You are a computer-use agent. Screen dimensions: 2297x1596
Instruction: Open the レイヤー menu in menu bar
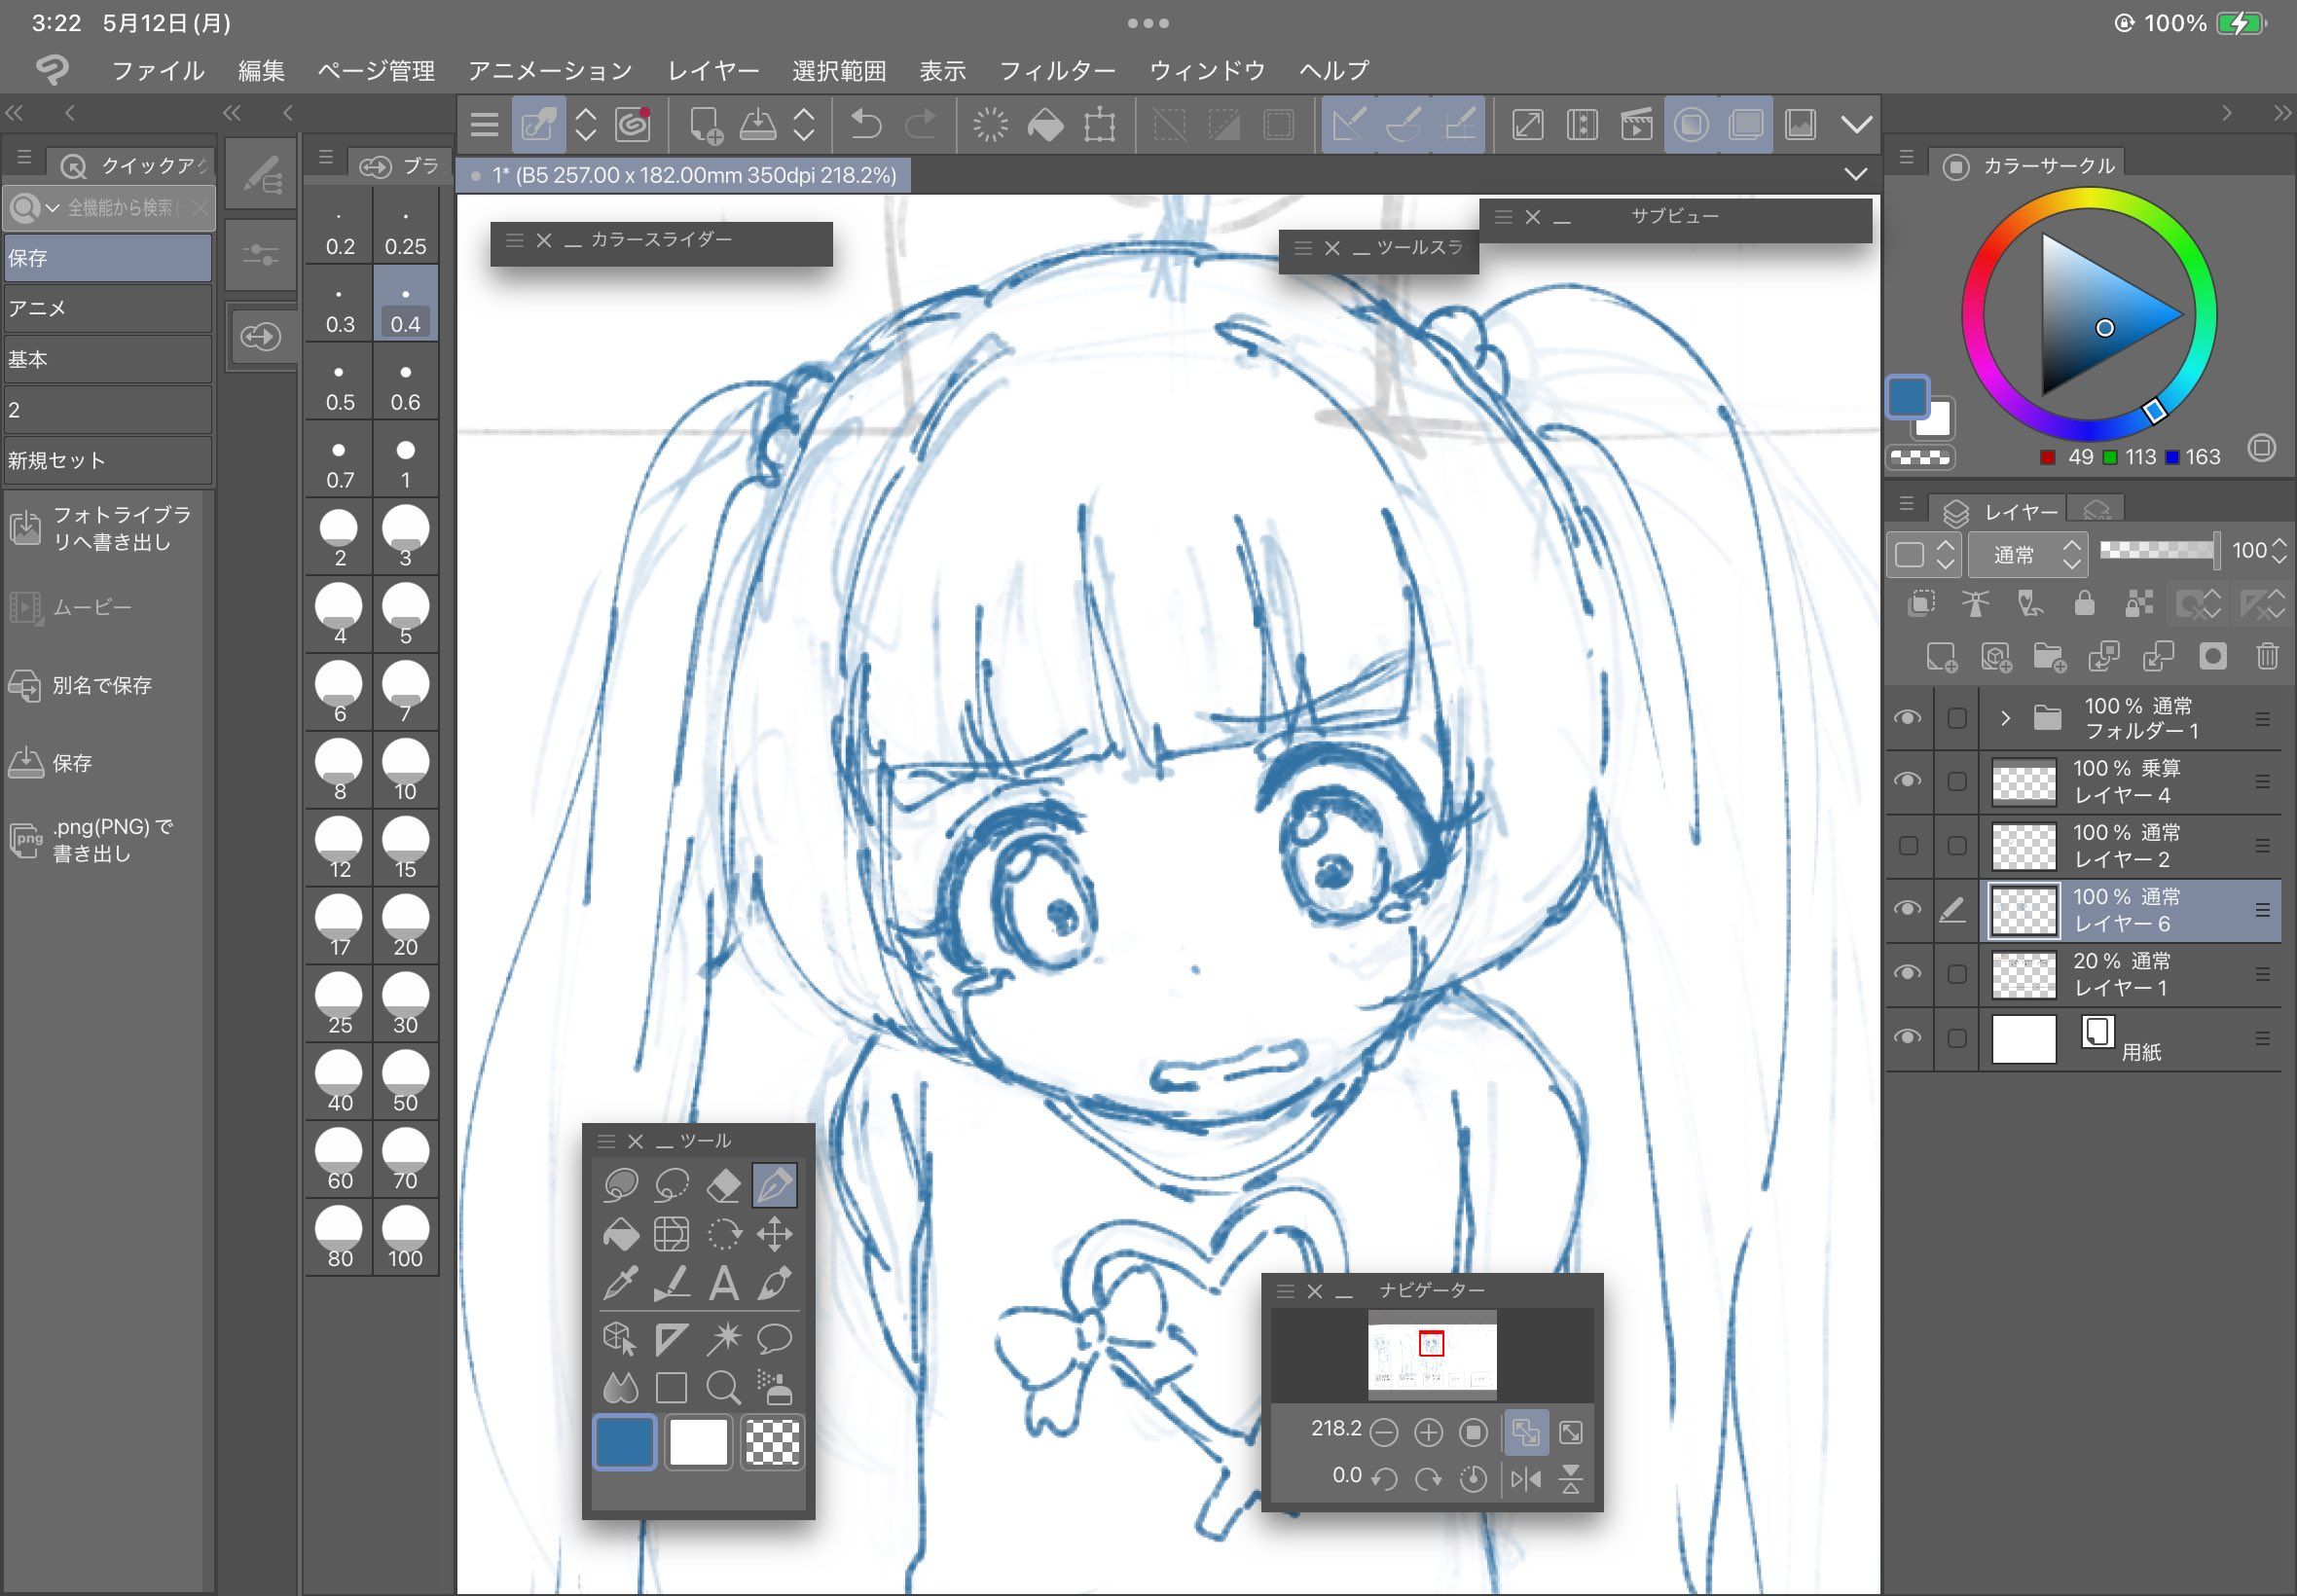tap(713, 71)
